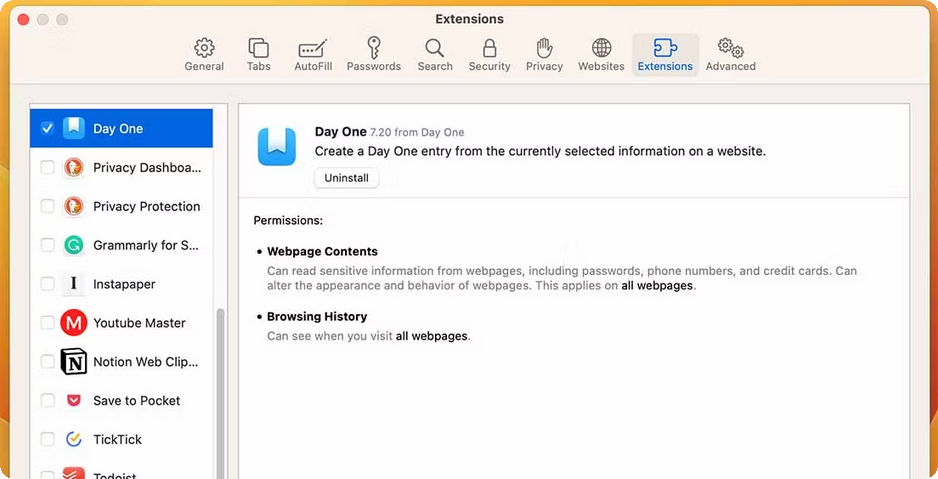Enable the Privacy Dashboard checkbox
Screen dimensions: 938x479
(x=47, y=167)
